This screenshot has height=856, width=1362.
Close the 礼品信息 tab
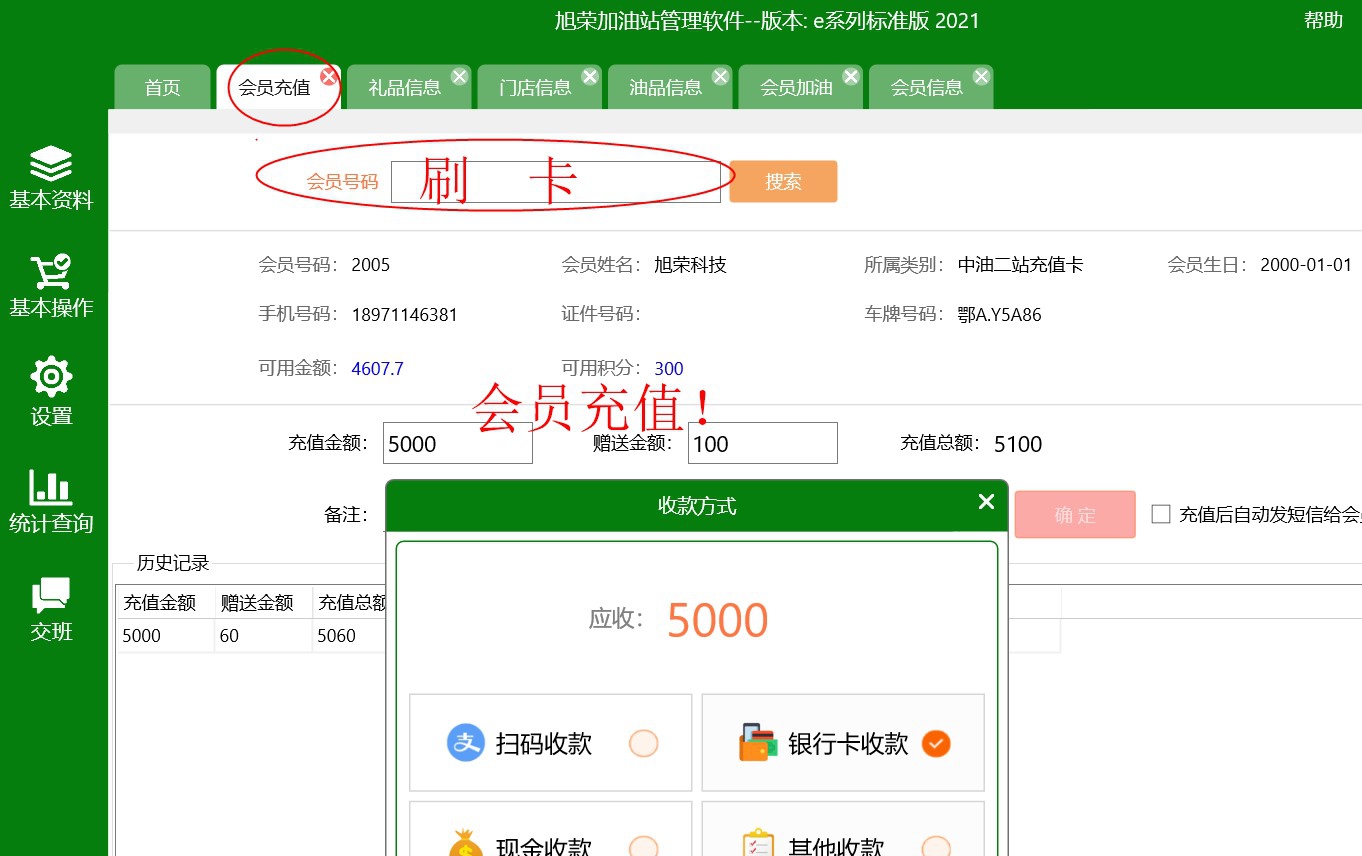point(459,77)
